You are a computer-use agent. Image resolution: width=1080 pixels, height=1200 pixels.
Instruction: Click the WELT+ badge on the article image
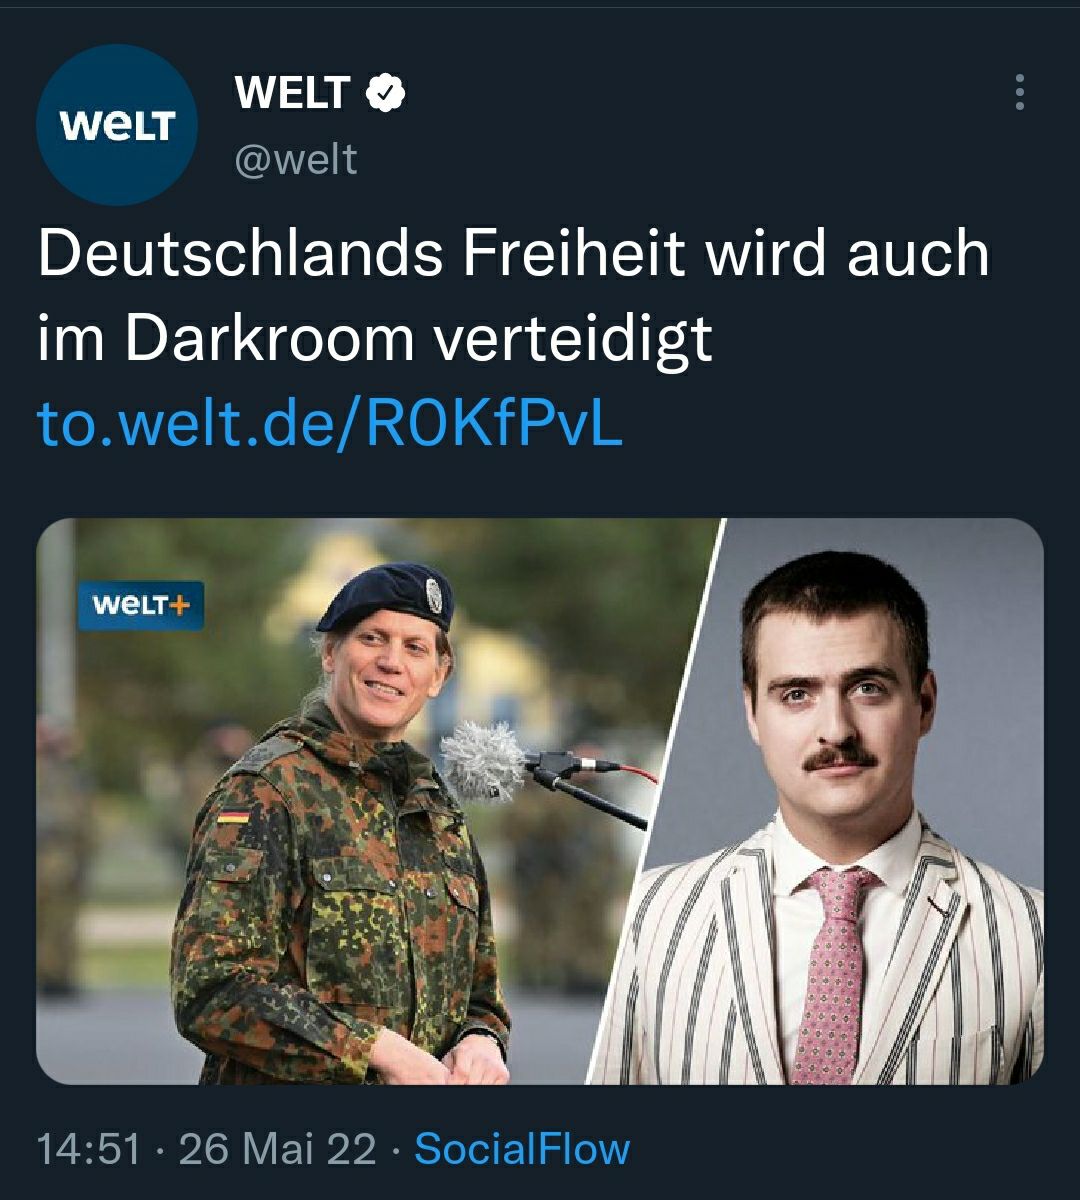(141, 605)
